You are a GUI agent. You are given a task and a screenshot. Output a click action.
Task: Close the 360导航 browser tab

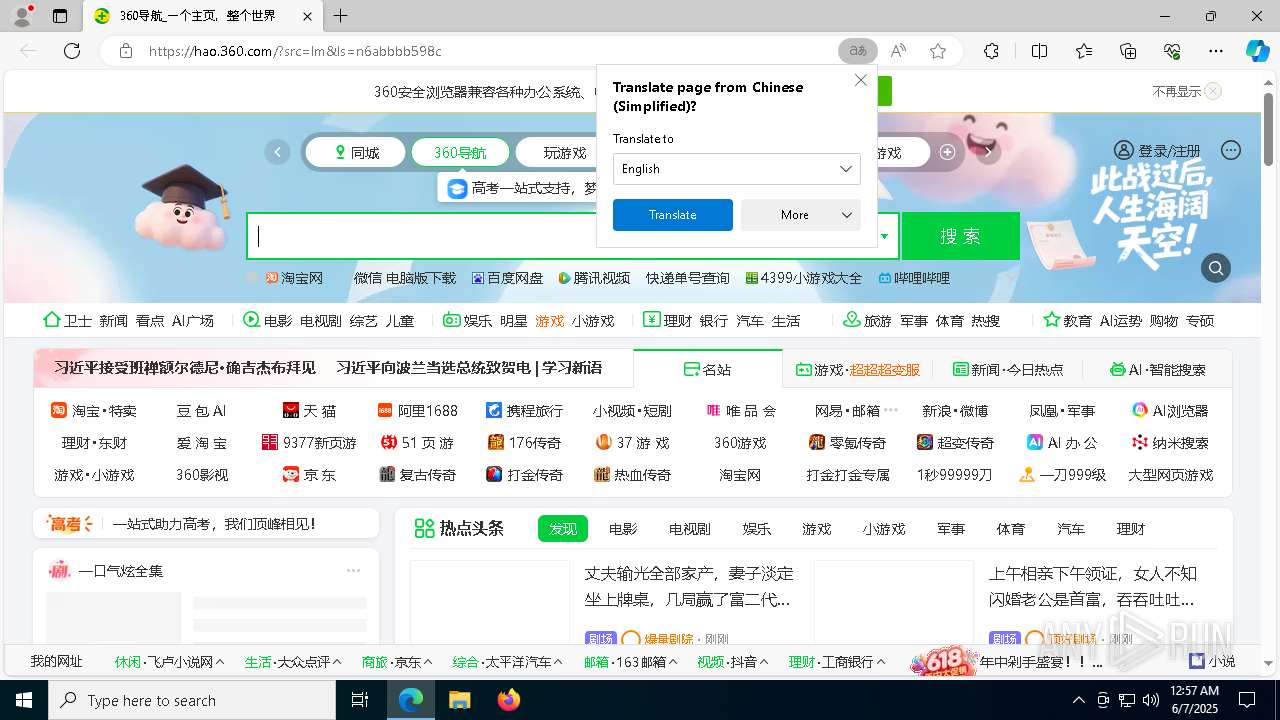click(308, 16)
